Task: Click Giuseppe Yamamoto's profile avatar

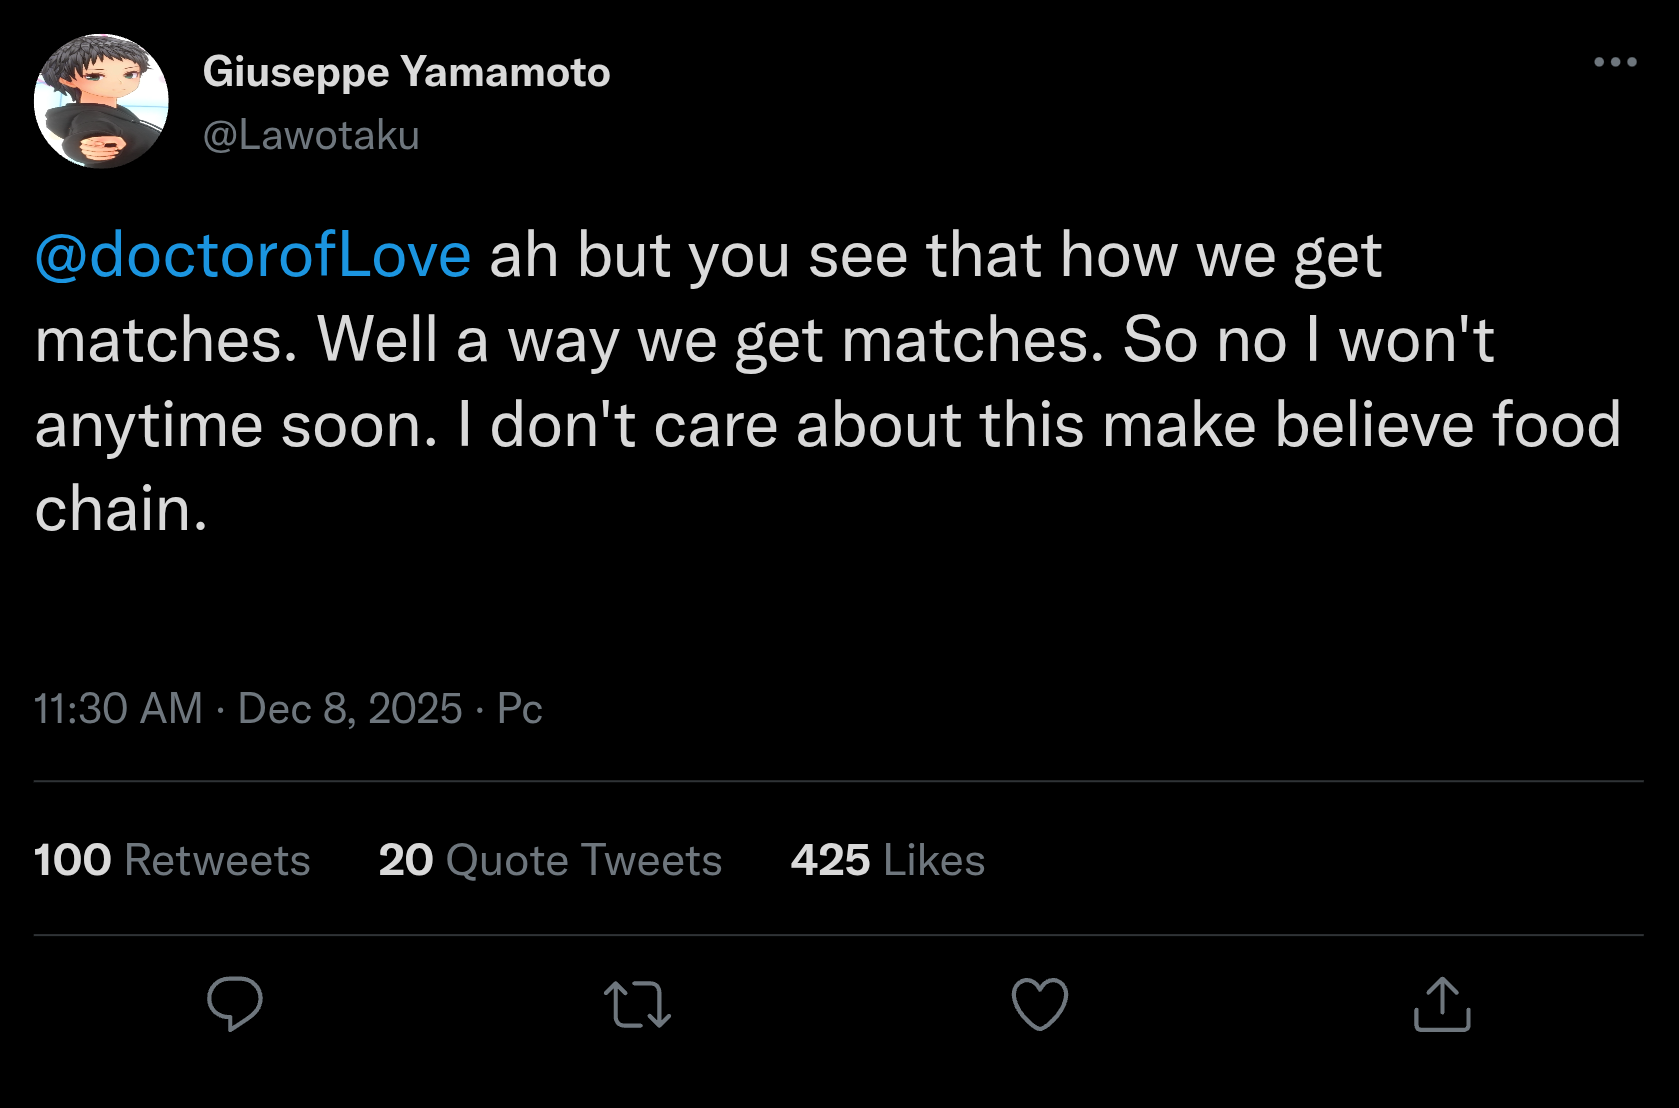Action: click(101, 101)
